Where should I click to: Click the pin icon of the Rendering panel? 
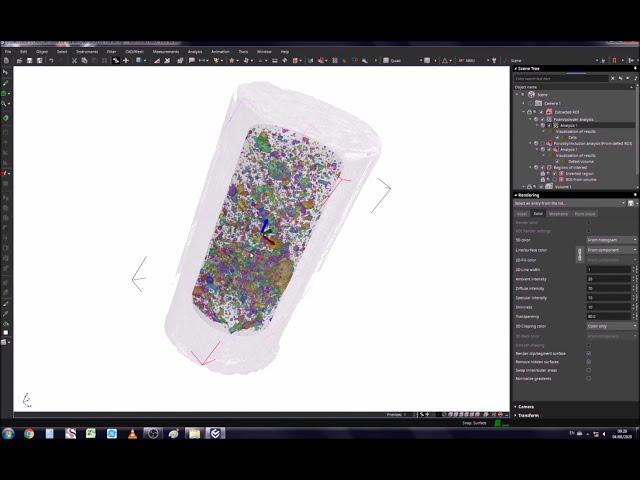[635, 195]
